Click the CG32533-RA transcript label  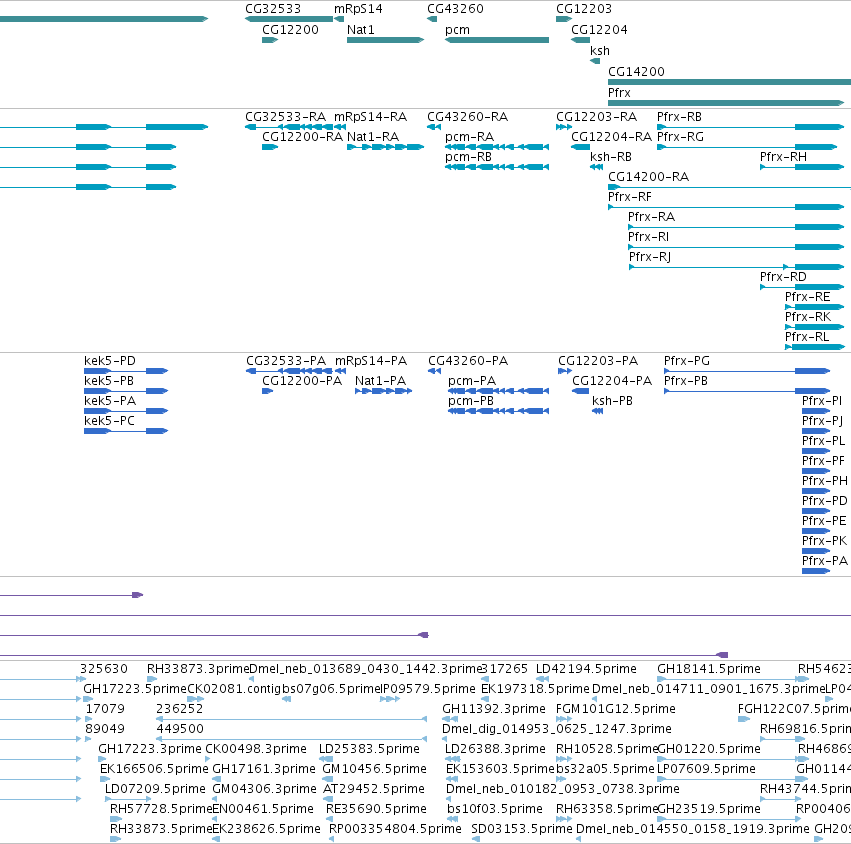285,117
